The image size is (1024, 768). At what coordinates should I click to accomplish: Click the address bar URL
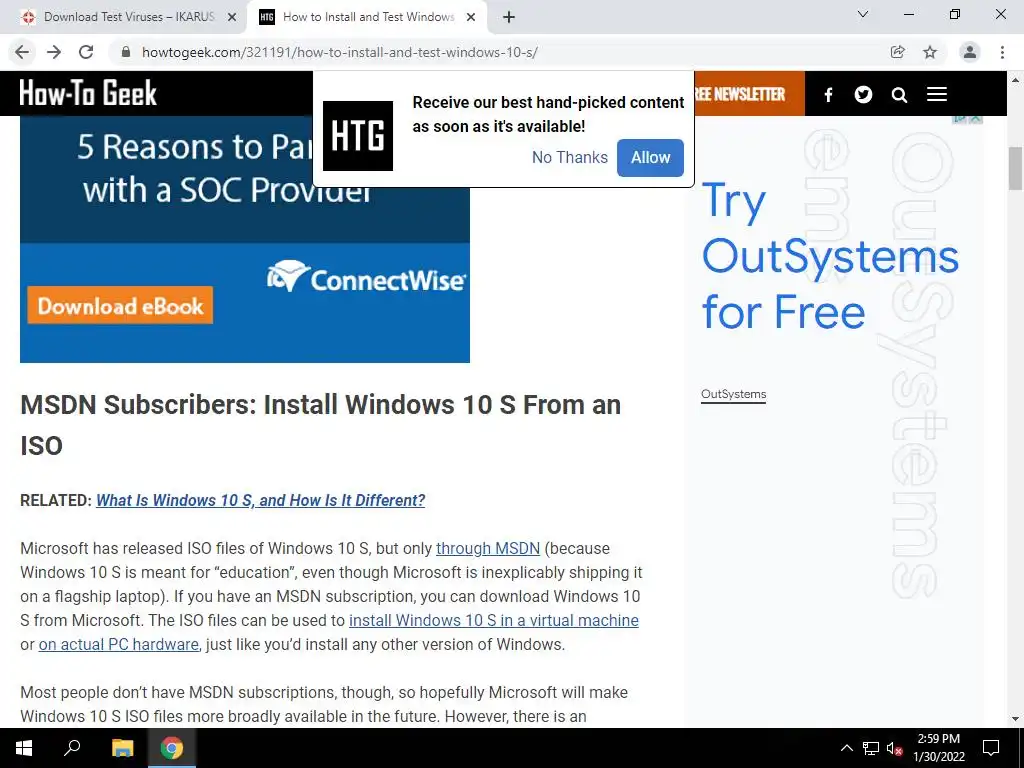[340, 52]
